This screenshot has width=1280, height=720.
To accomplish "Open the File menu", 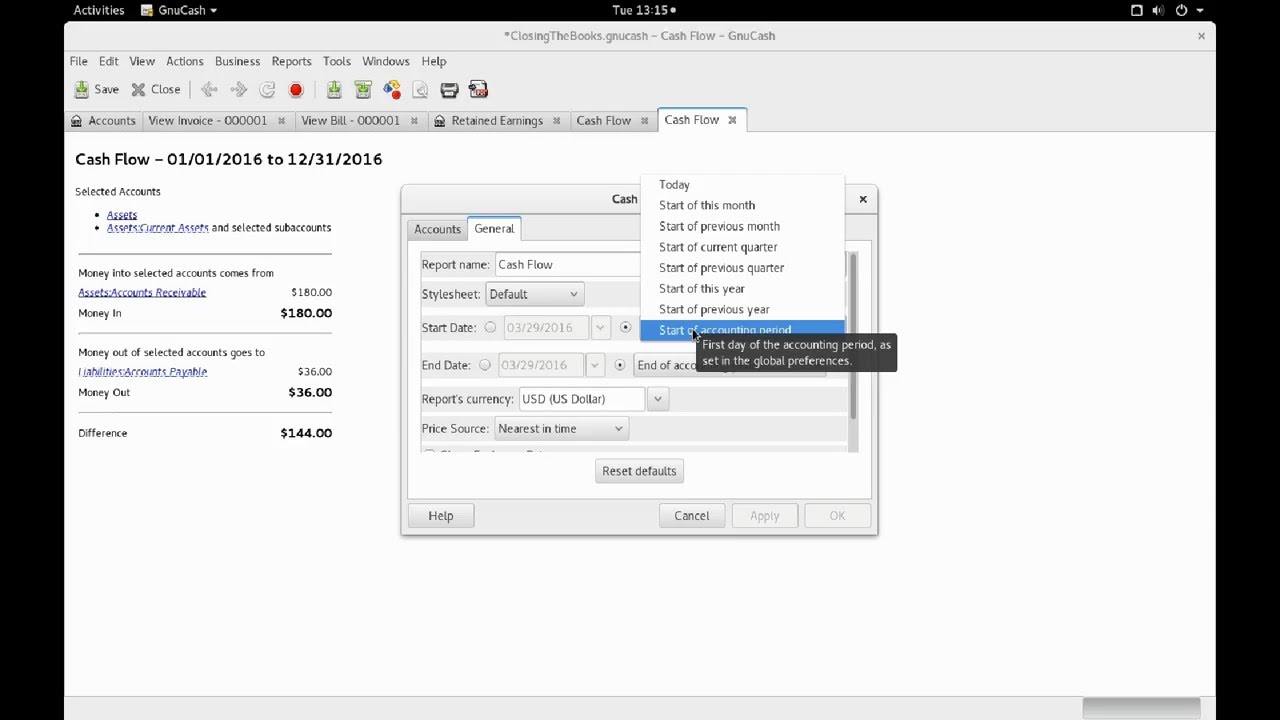I will pyautogui.click(x=78, y=61).
